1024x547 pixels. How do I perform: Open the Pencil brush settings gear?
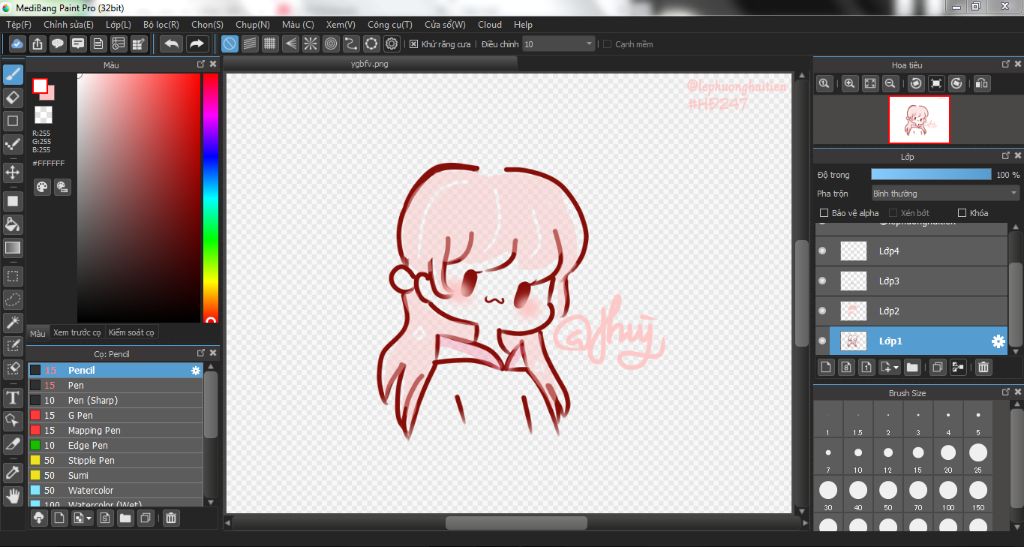[195, 370]
